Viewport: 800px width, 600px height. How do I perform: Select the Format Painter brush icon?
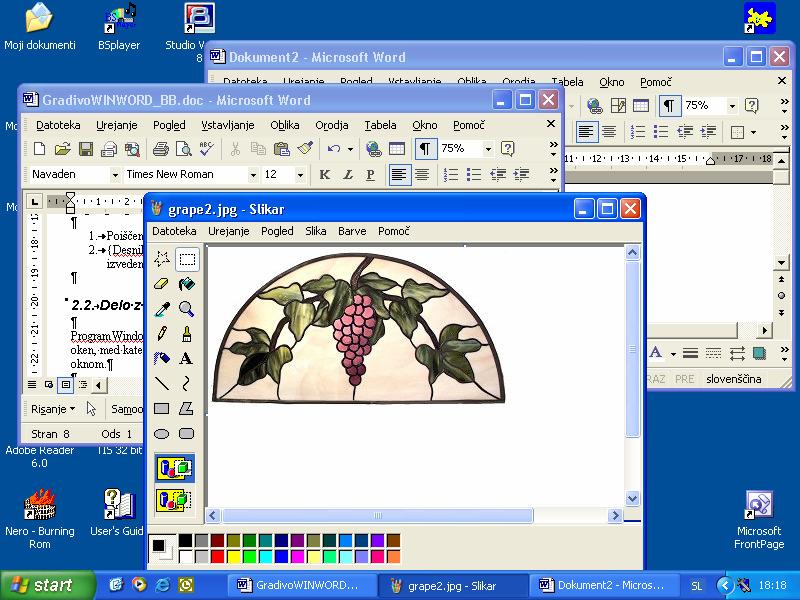[305, 148]
